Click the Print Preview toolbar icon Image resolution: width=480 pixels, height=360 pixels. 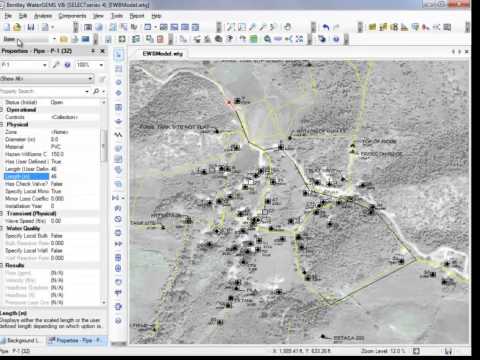(45, 27)
